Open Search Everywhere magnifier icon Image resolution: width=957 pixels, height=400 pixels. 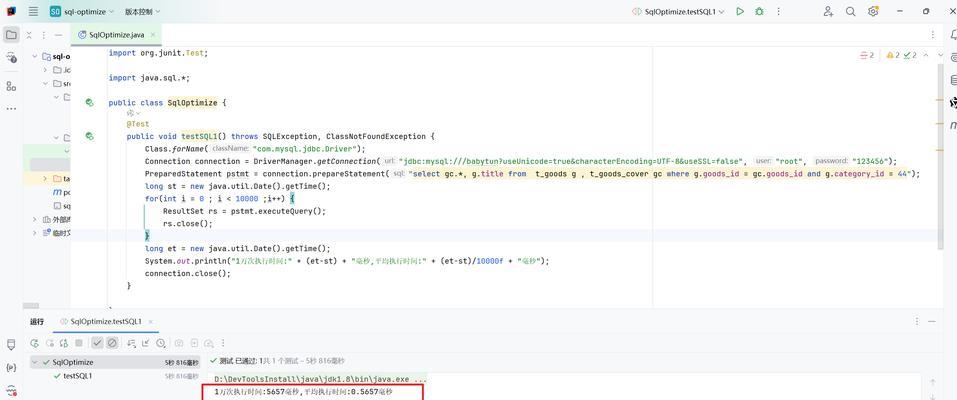(x=850, y=11)
